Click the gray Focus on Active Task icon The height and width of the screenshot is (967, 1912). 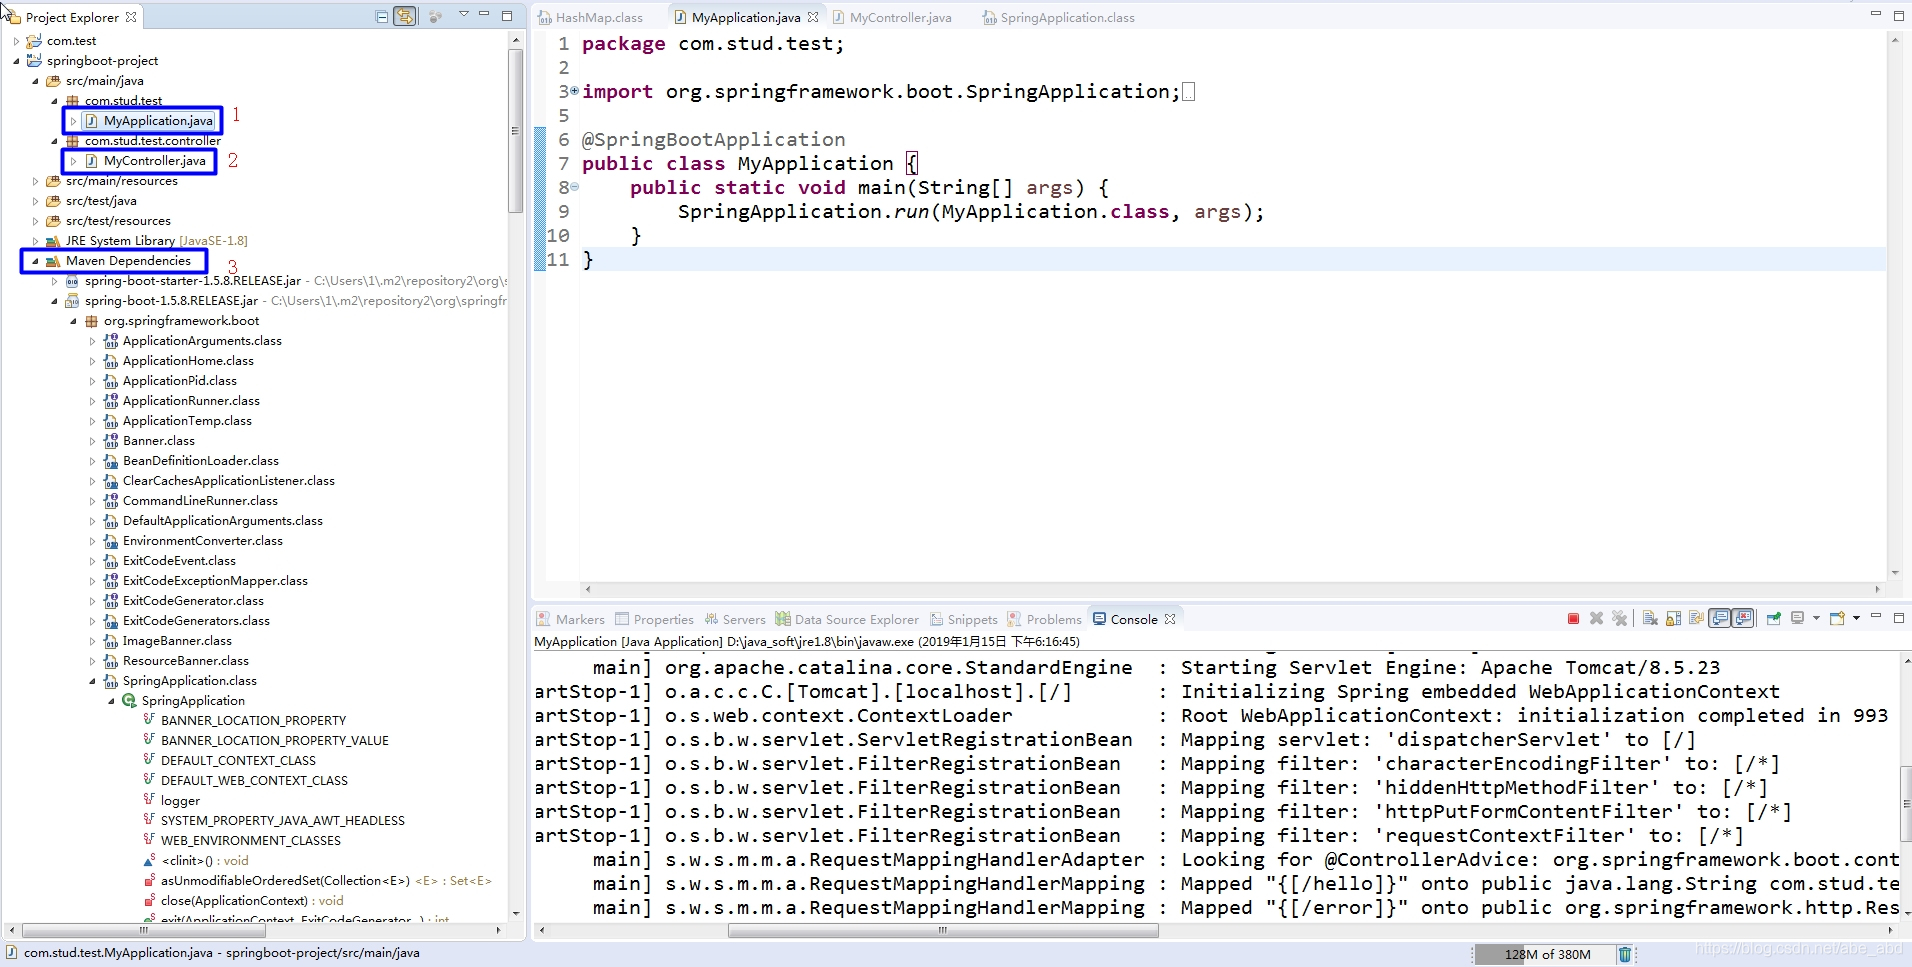pos(435,17)
